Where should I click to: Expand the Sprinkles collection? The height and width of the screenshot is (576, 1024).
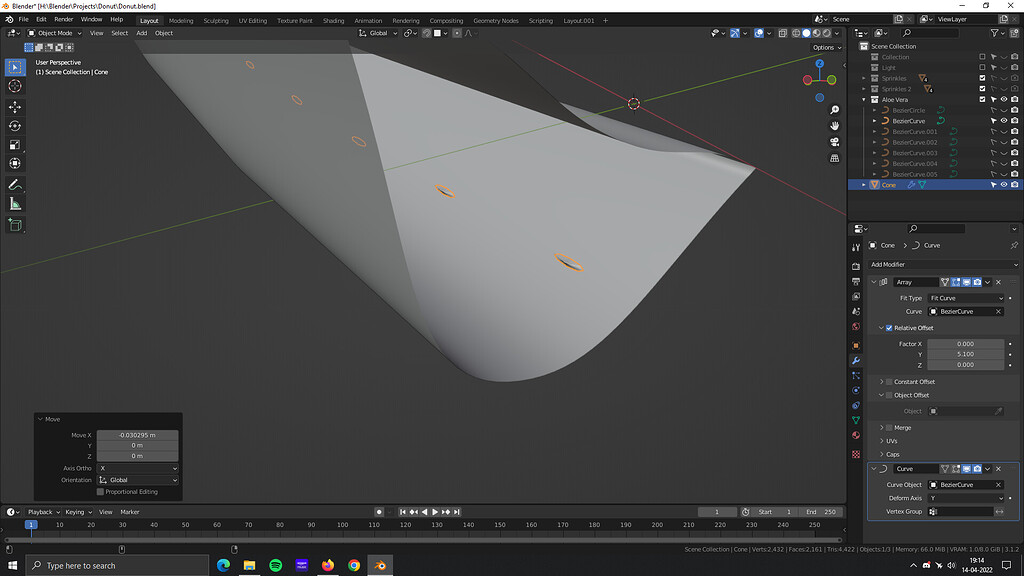pos(863,78)
